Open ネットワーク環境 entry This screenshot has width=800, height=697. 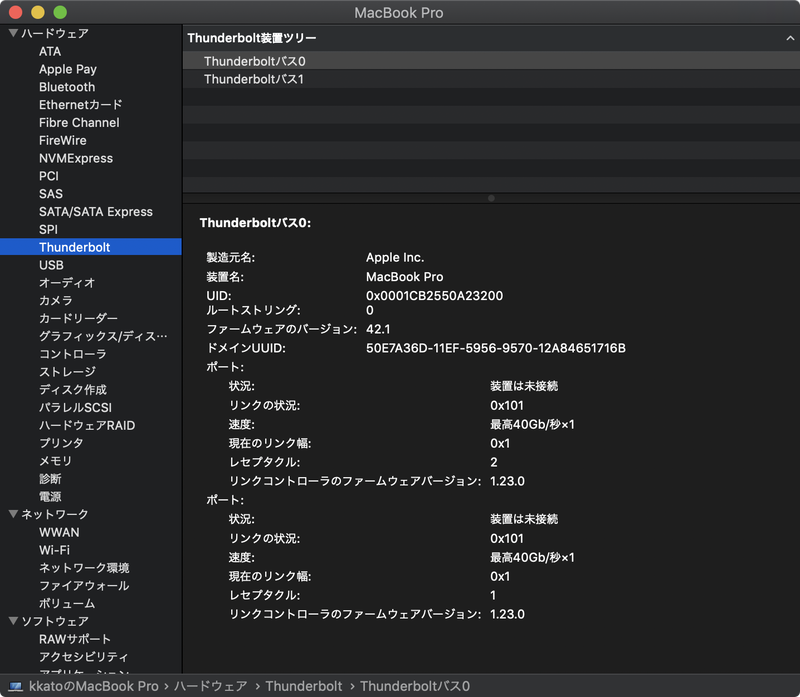click(x=84, y=568)
